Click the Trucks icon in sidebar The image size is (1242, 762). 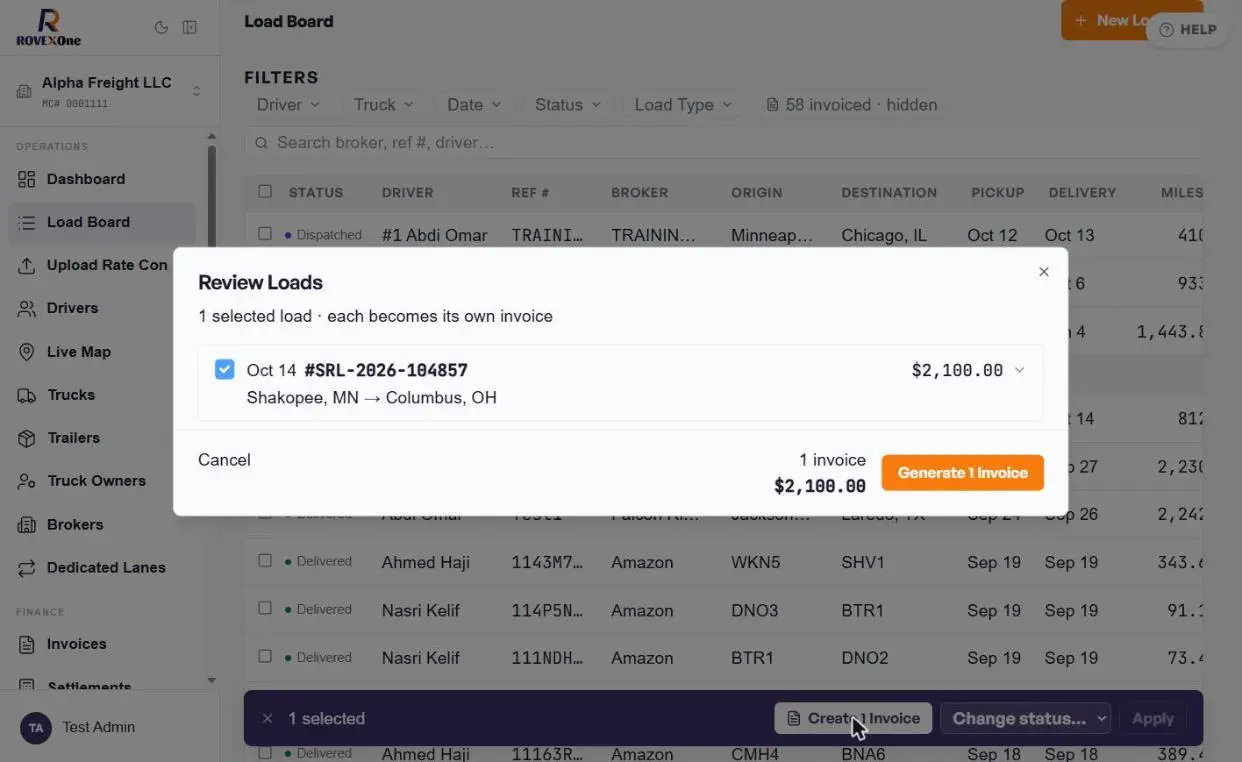pos(27,395)
